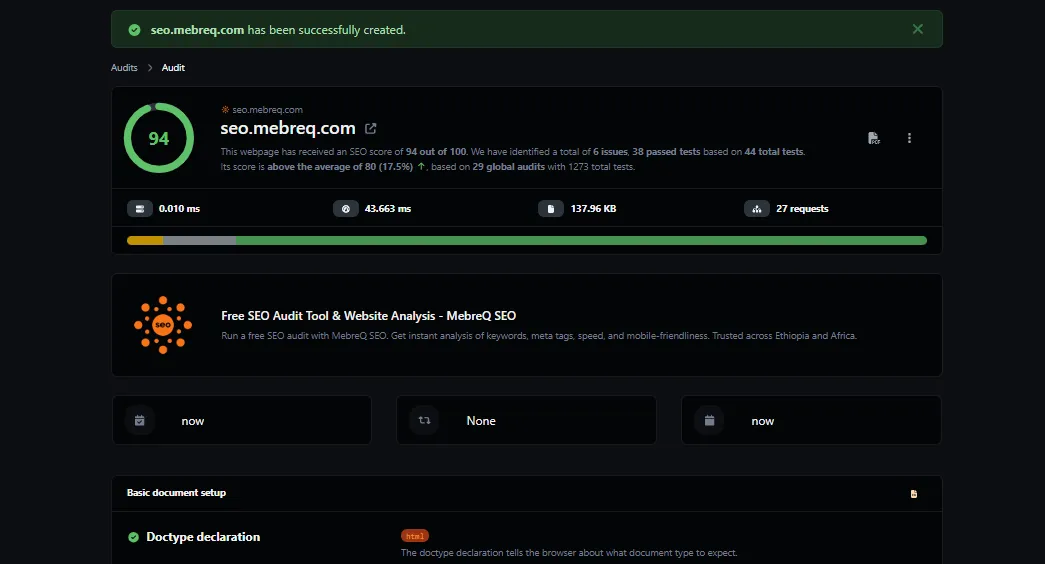The width and height of the screenshot is (1045, 564).
Task: Click the 27 requests value
Action: coord(802,209)
